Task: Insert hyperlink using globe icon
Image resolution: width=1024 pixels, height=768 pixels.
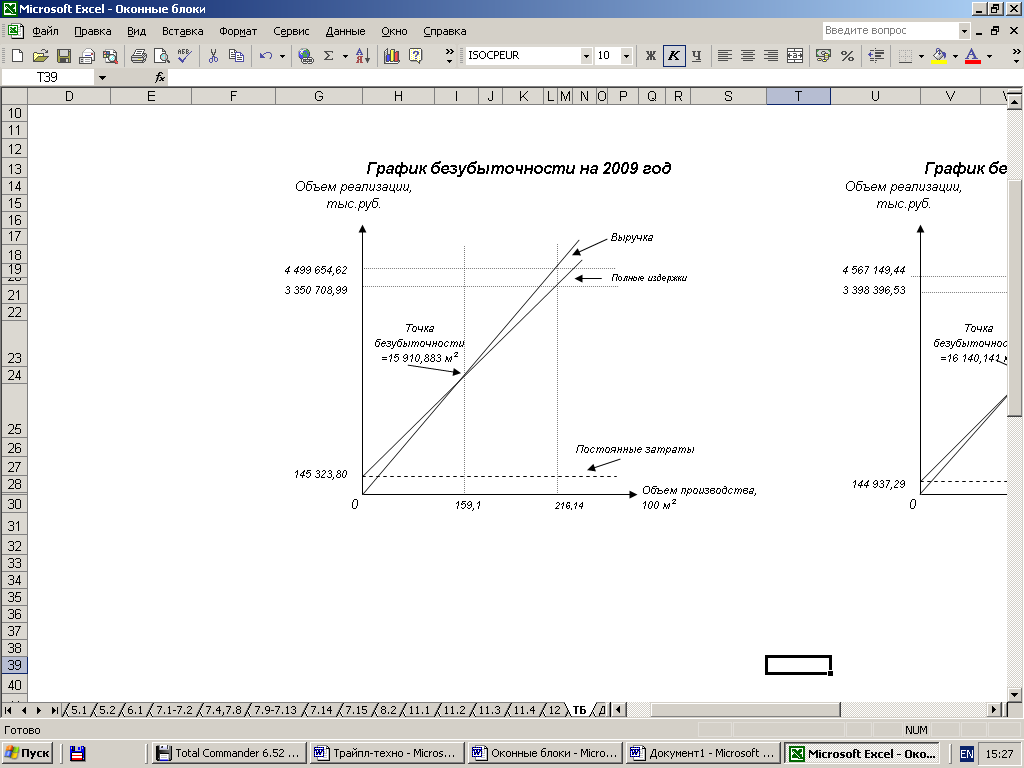Action: click(x=305, y=56)
